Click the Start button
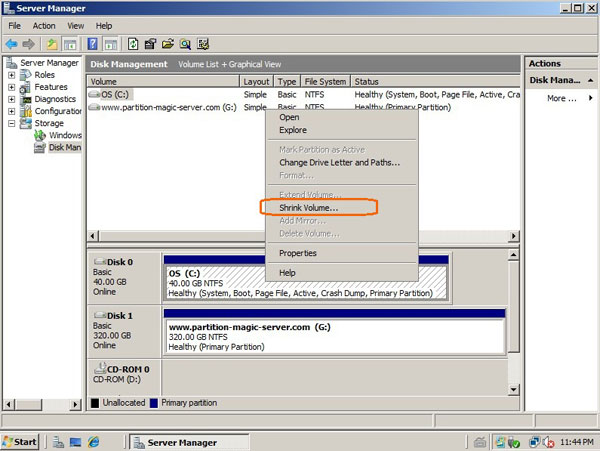The image size is (600, 451). click(x=20, y=442)
